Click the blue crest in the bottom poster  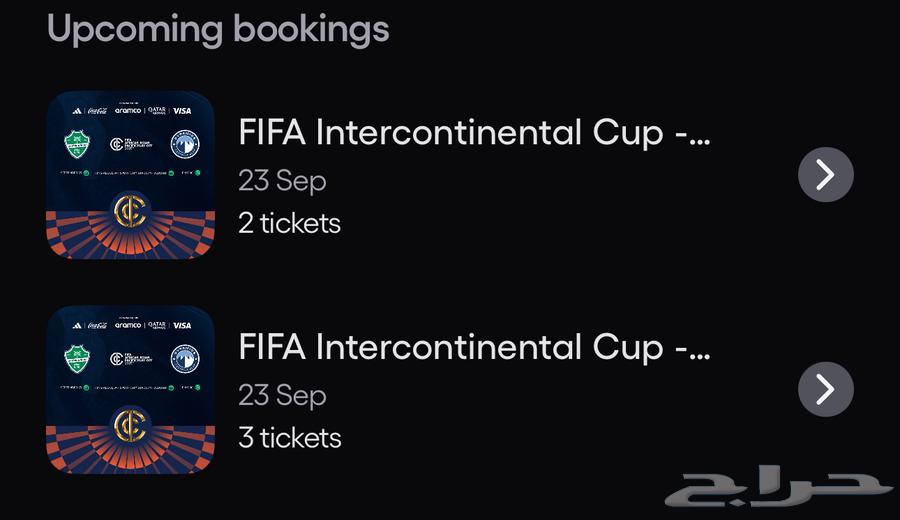point(184,358)
